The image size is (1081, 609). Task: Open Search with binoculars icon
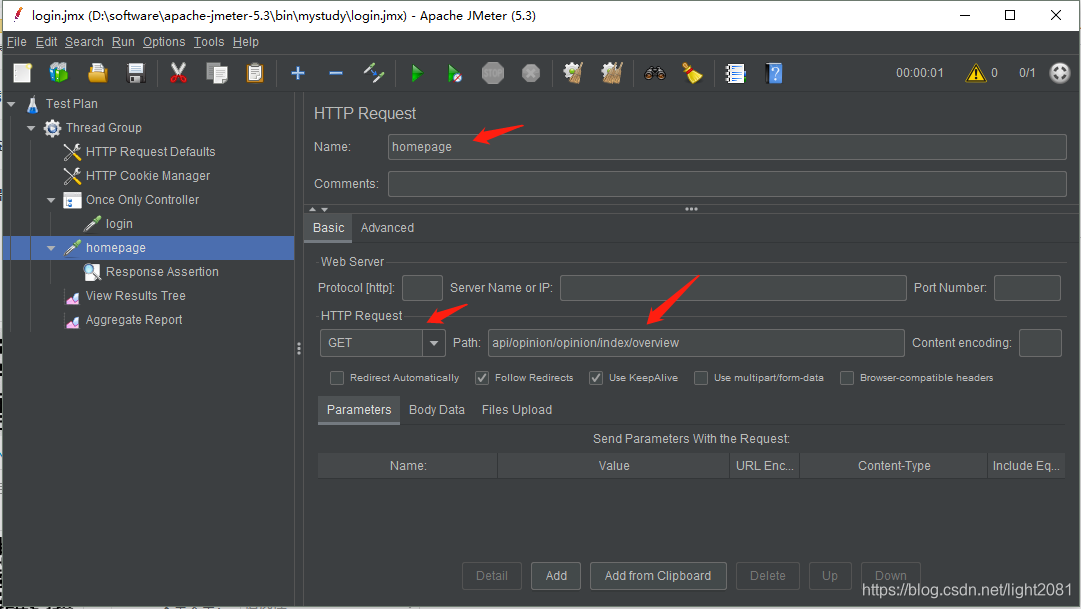(654, 73)
